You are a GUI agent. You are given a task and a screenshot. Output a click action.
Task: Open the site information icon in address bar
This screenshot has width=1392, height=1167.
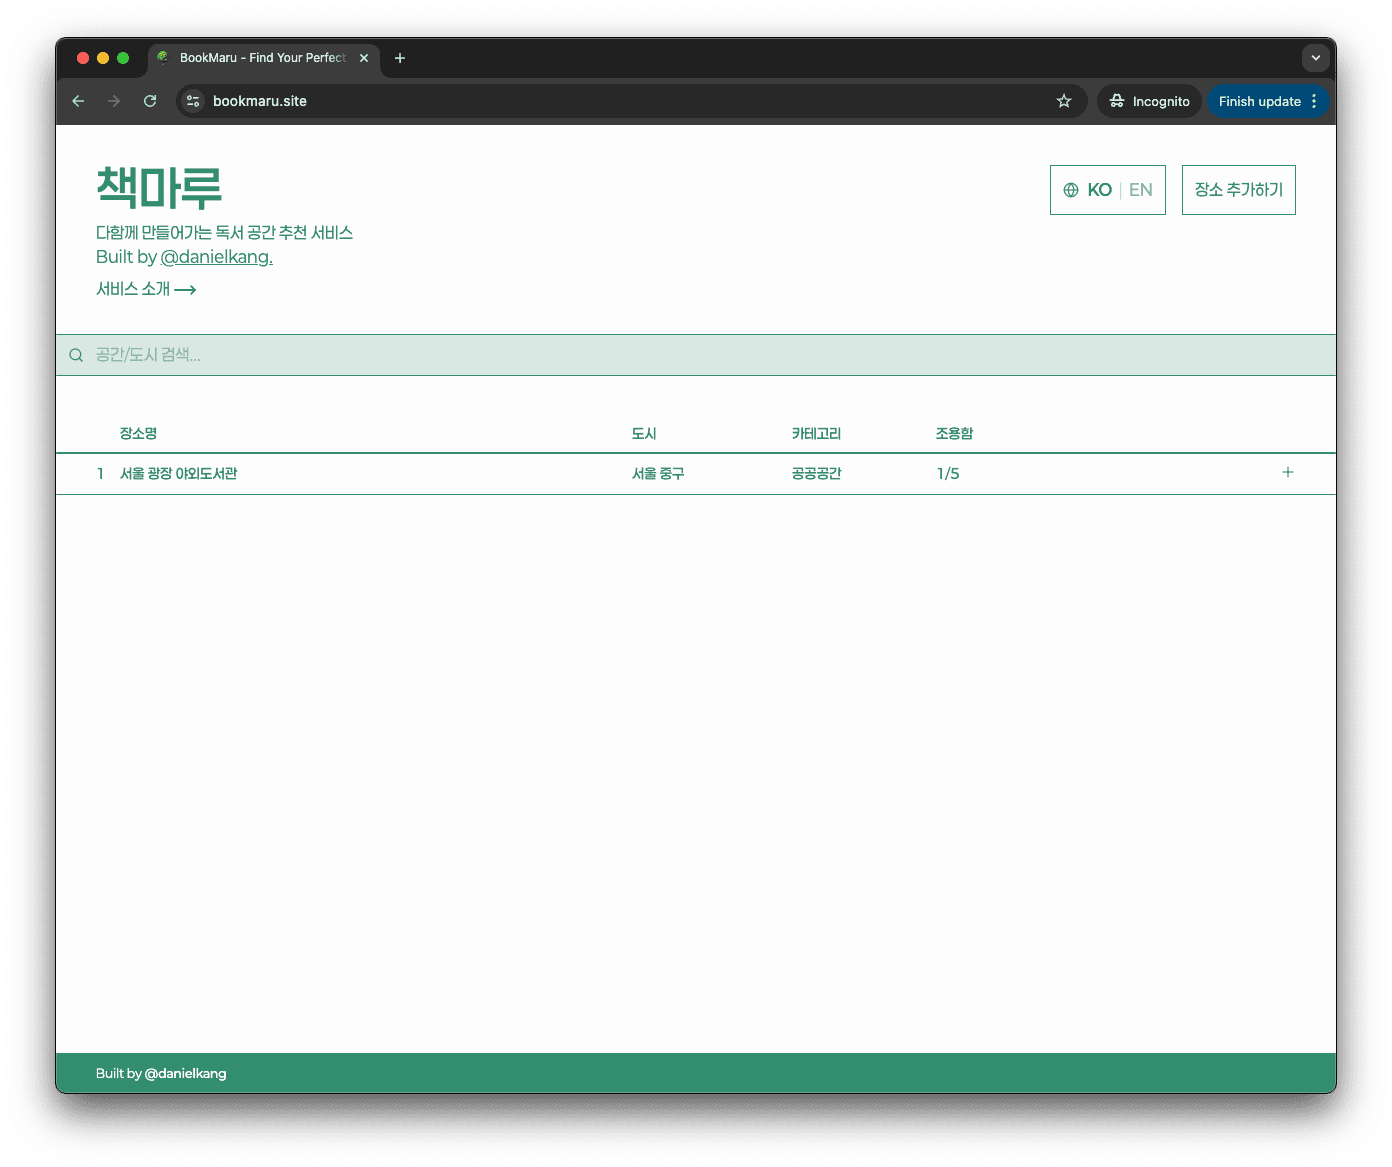(193, 101)
